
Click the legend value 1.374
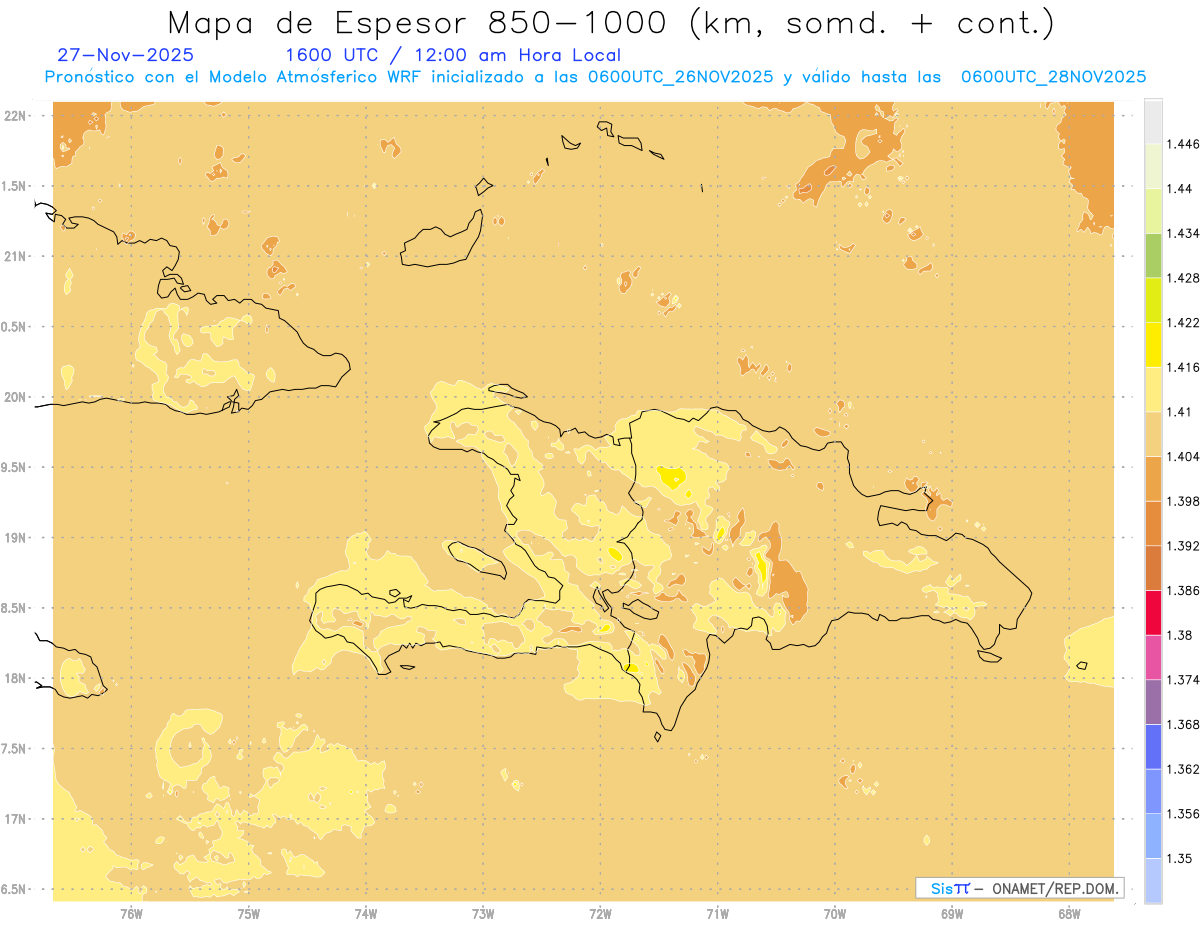(1183, 680)
